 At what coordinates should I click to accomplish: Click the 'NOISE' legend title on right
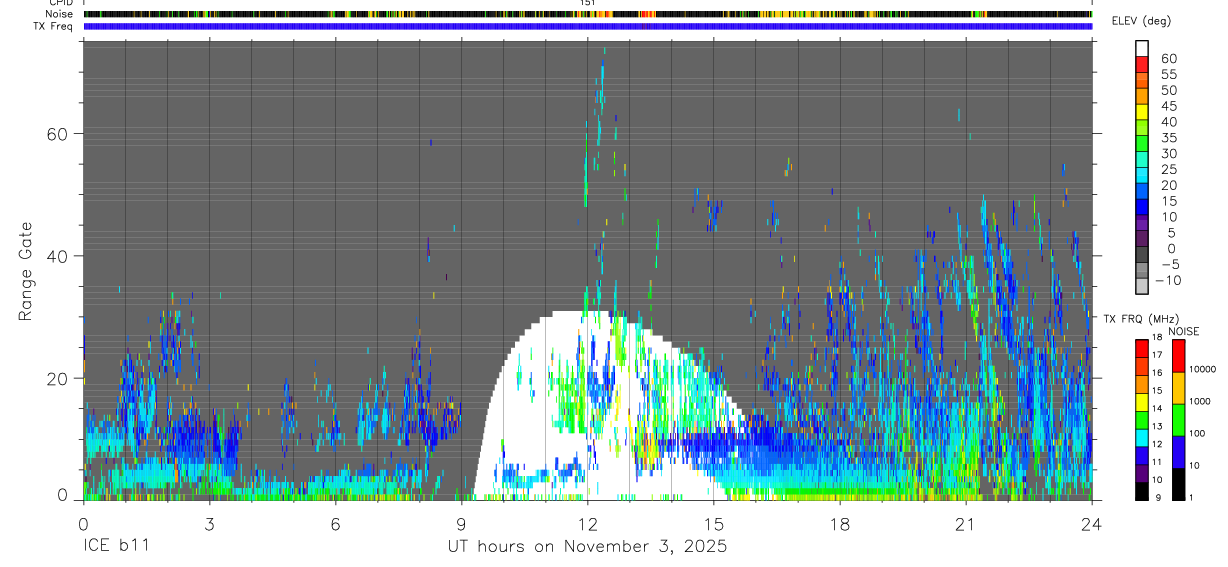click(x=1184, y=331)
